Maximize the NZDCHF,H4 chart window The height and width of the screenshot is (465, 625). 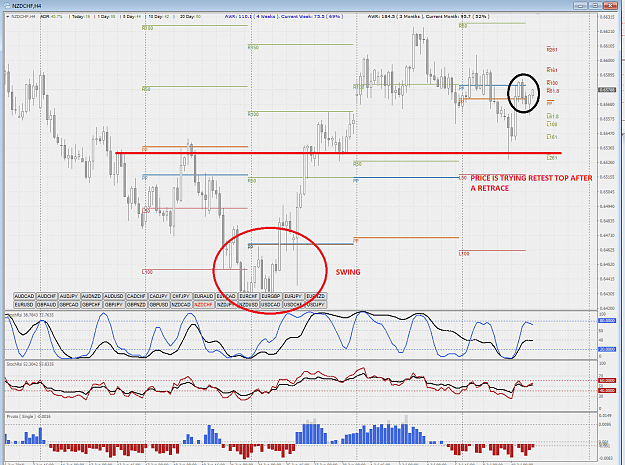click(x=595, y=6)
